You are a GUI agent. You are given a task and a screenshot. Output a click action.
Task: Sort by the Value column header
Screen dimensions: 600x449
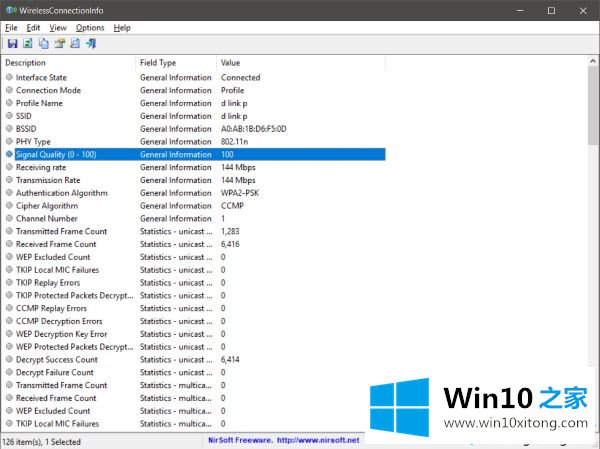point(301,63)
